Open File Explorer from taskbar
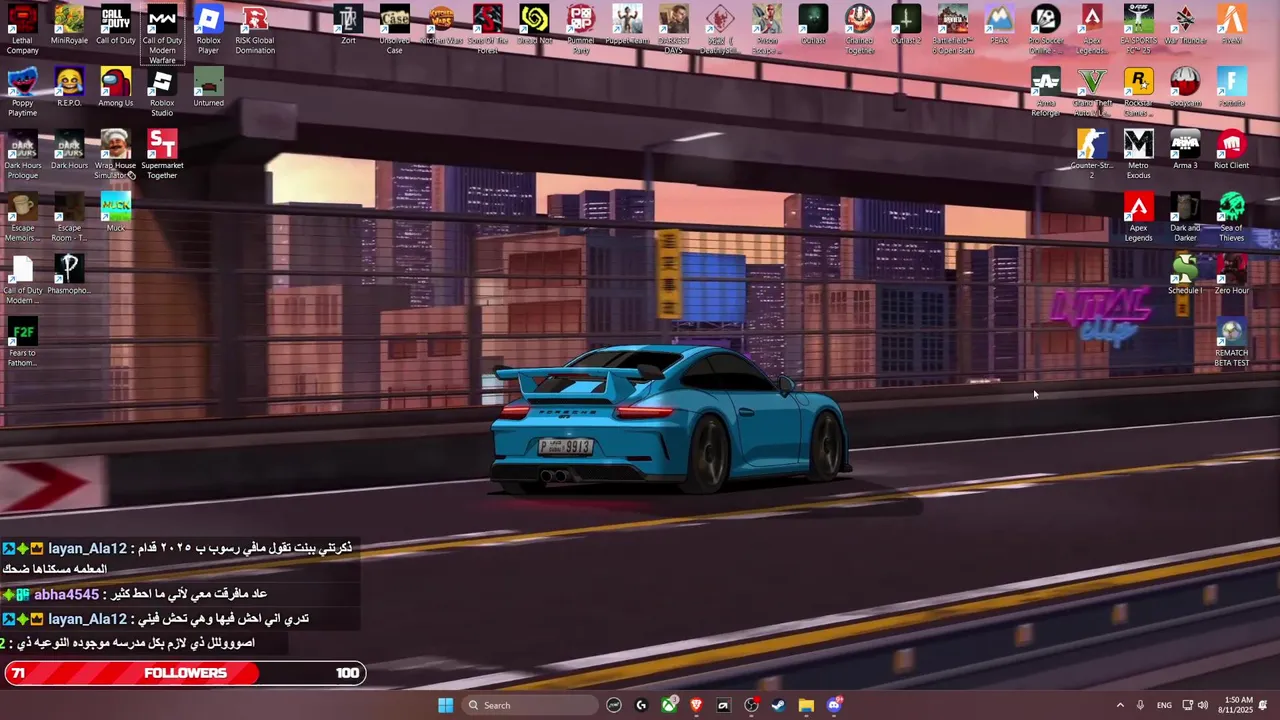1280x720 pixels. (x=806, y=705)
